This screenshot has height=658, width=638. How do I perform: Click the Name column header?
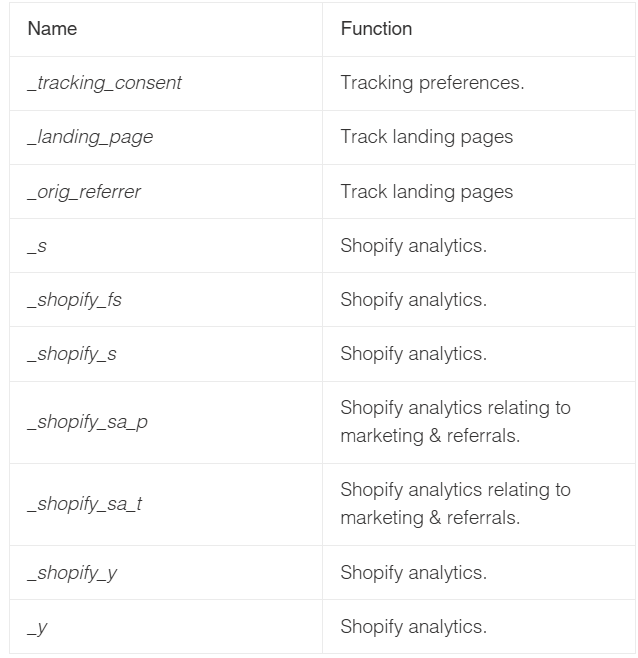pyautogui.click(x=52, y=29)
